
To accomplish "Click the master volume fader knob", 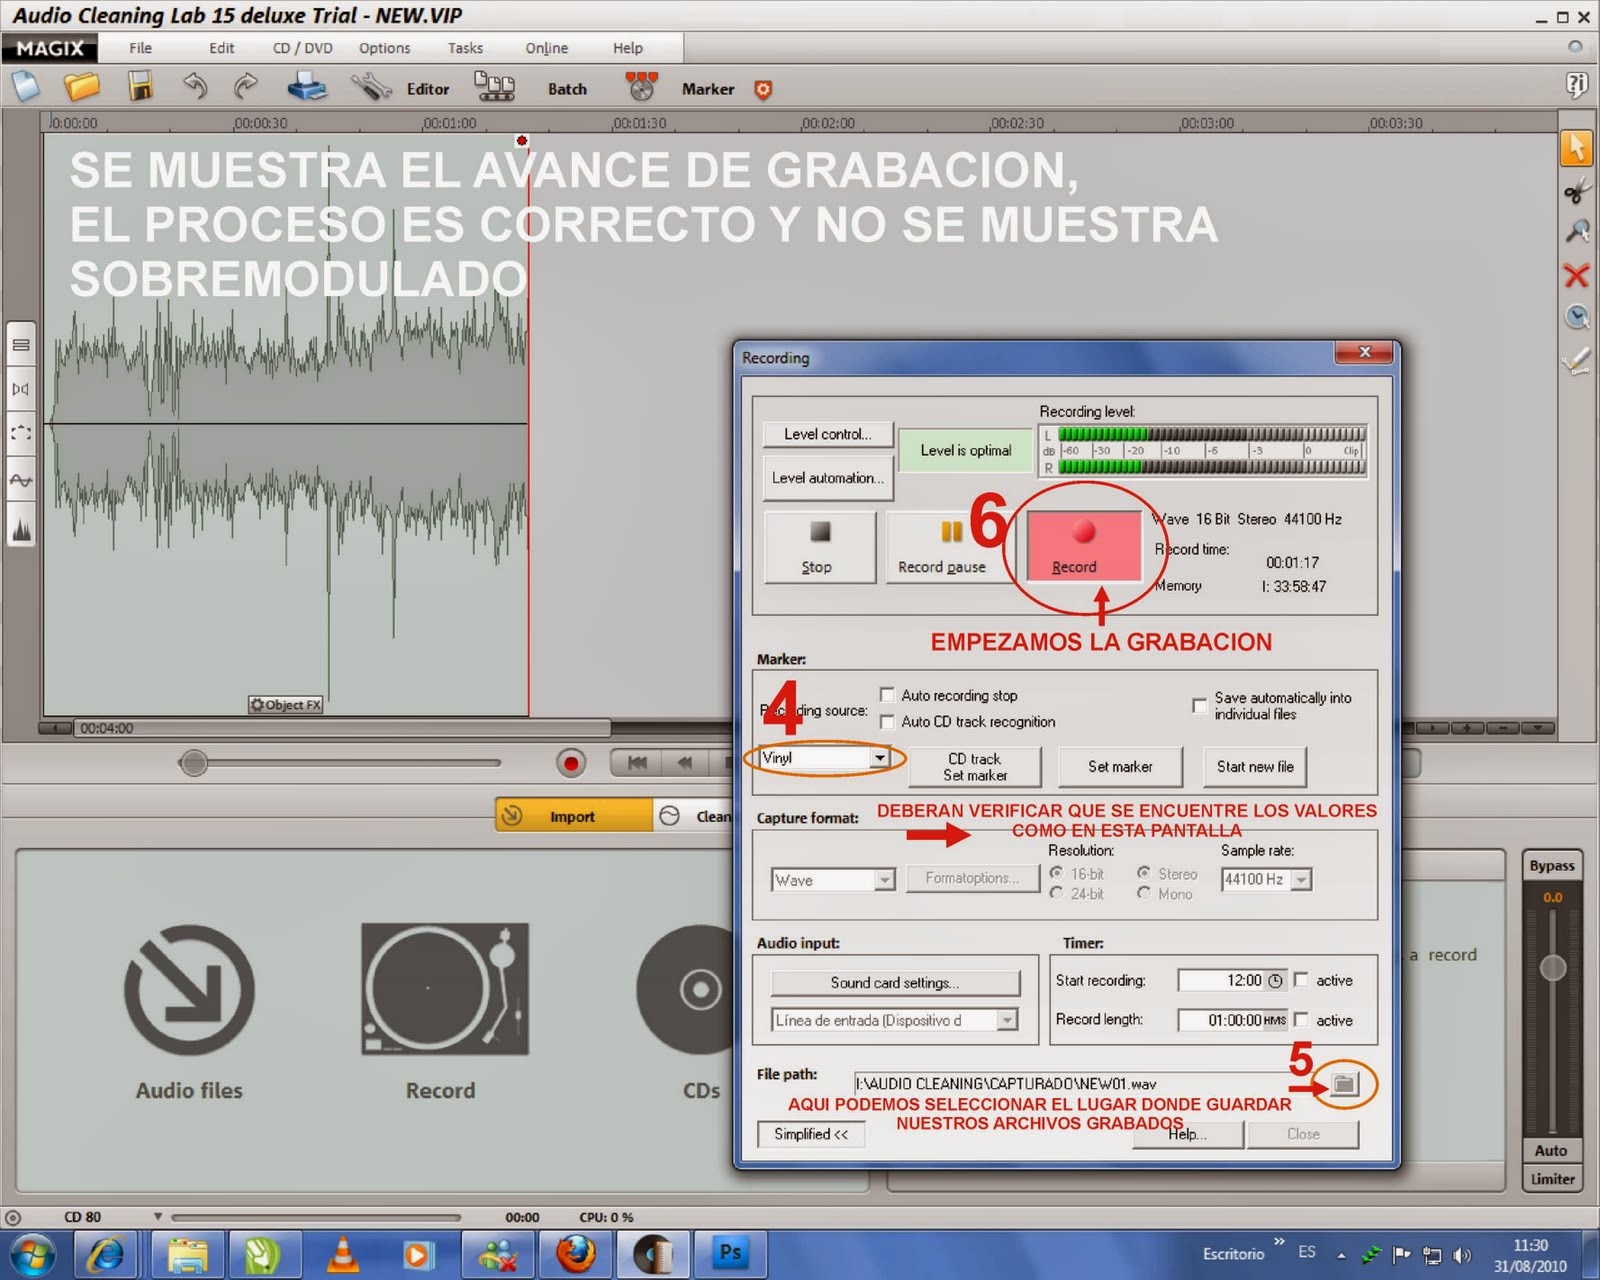I will [x=1552, y=967].
